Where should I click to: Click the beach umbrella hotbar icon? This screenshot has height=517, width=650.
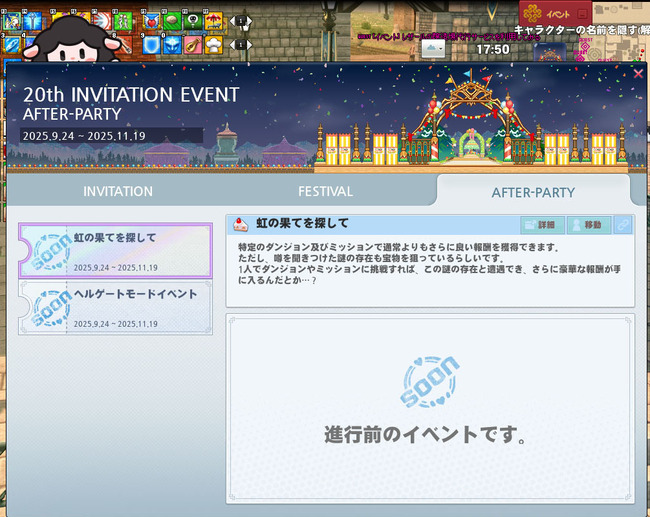click(x=213, y=21)
